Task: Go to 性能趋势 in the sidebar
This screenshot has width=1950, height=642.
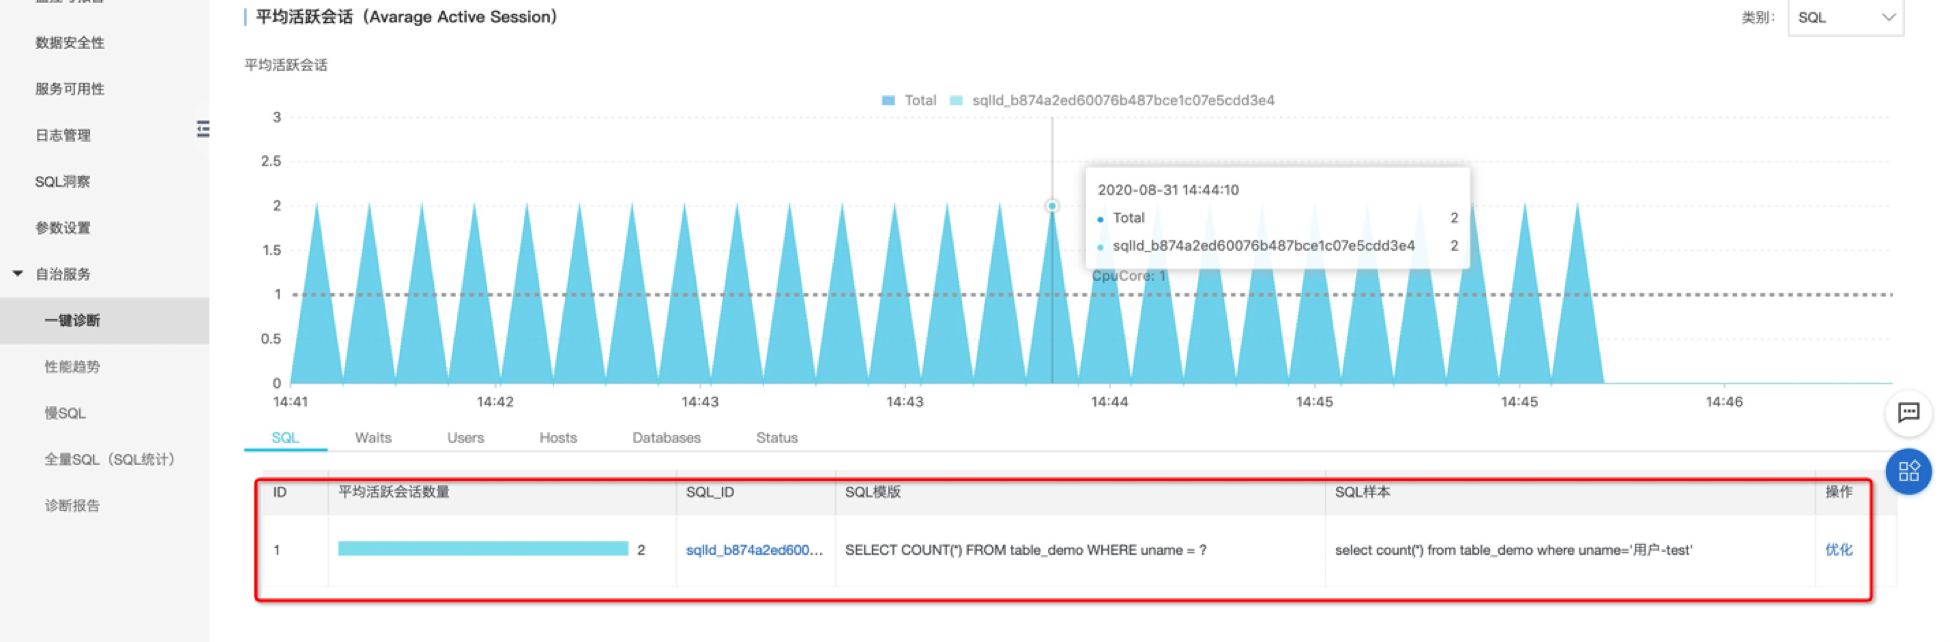Action: coord(72,367)
